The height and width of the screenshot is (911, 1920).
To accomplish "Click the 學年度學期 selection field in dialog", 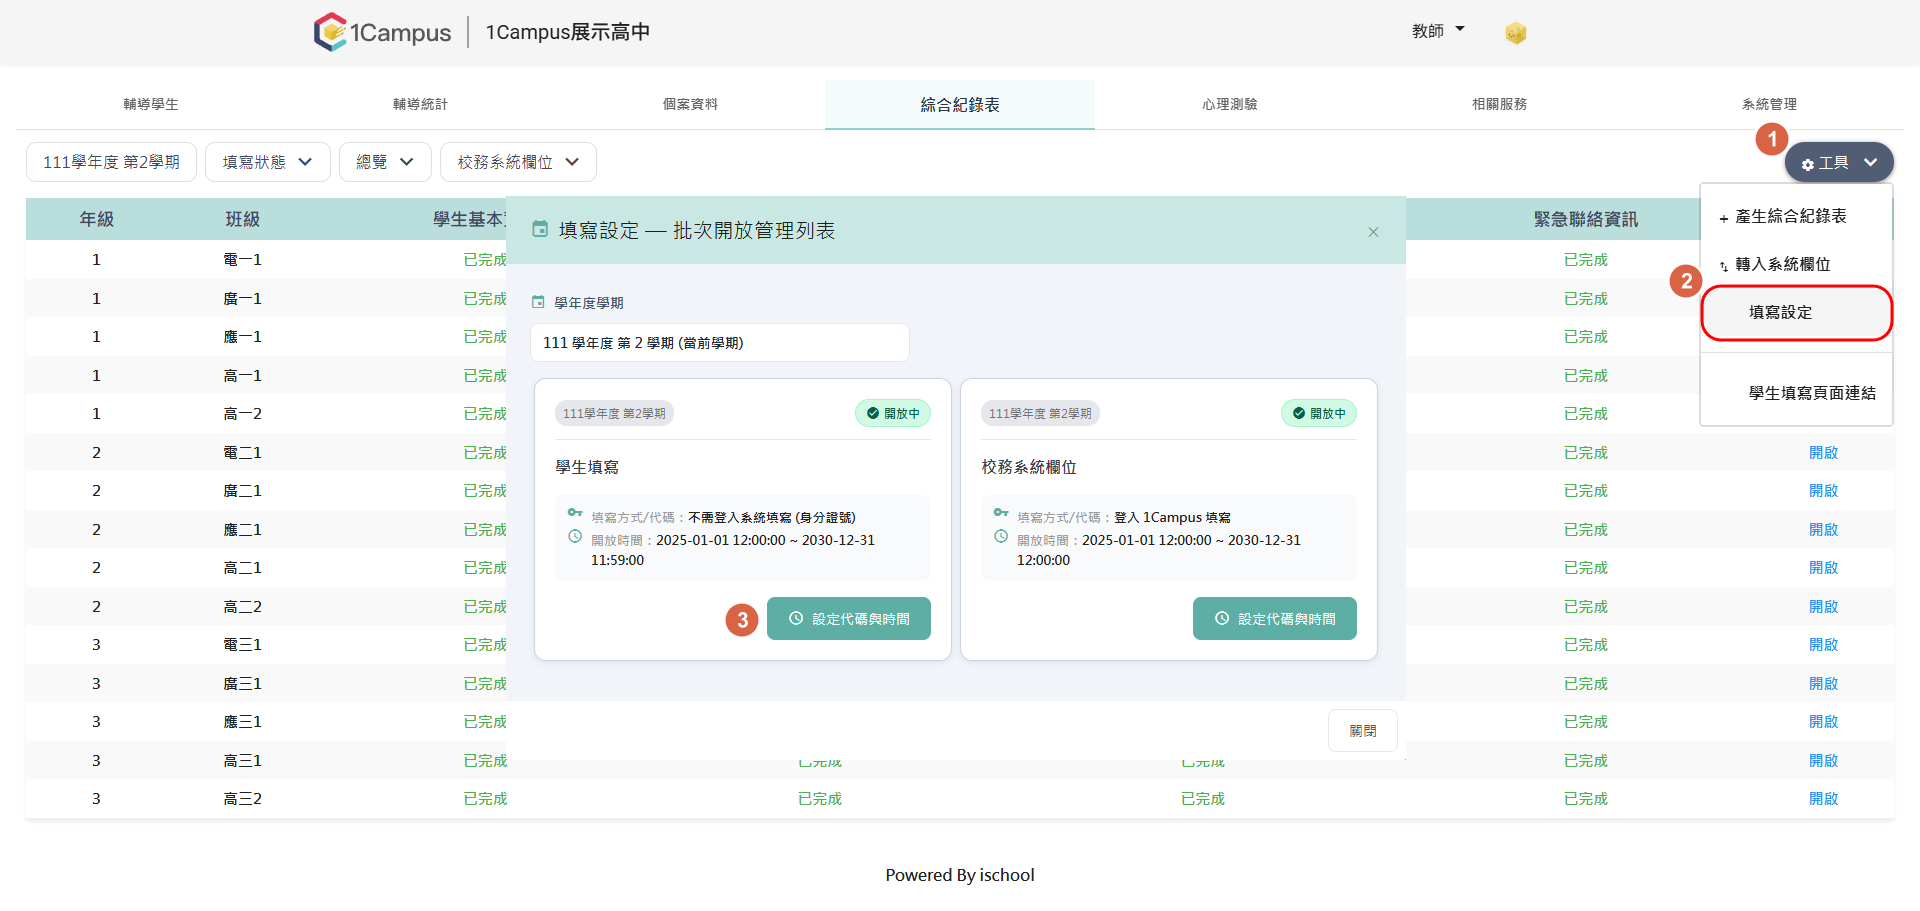I will (x=720, y=343).
